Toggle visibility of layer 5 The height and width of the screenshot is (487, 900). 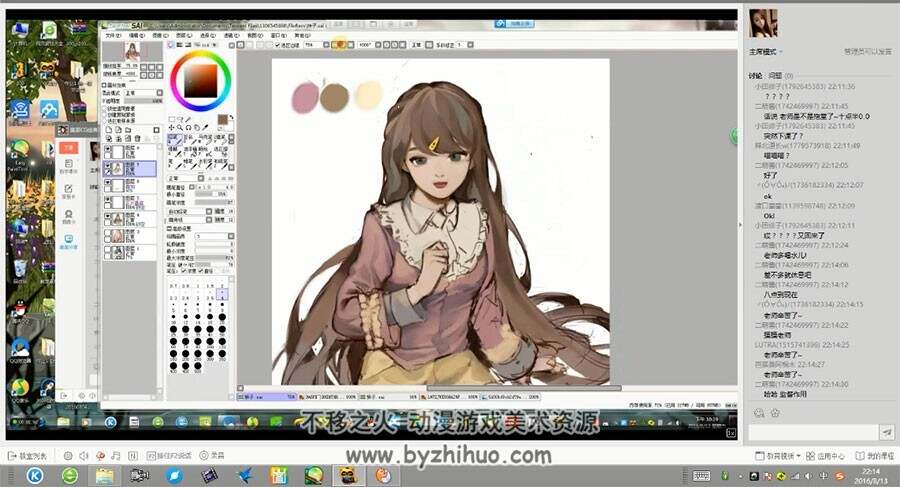click(x=107, y=199)
